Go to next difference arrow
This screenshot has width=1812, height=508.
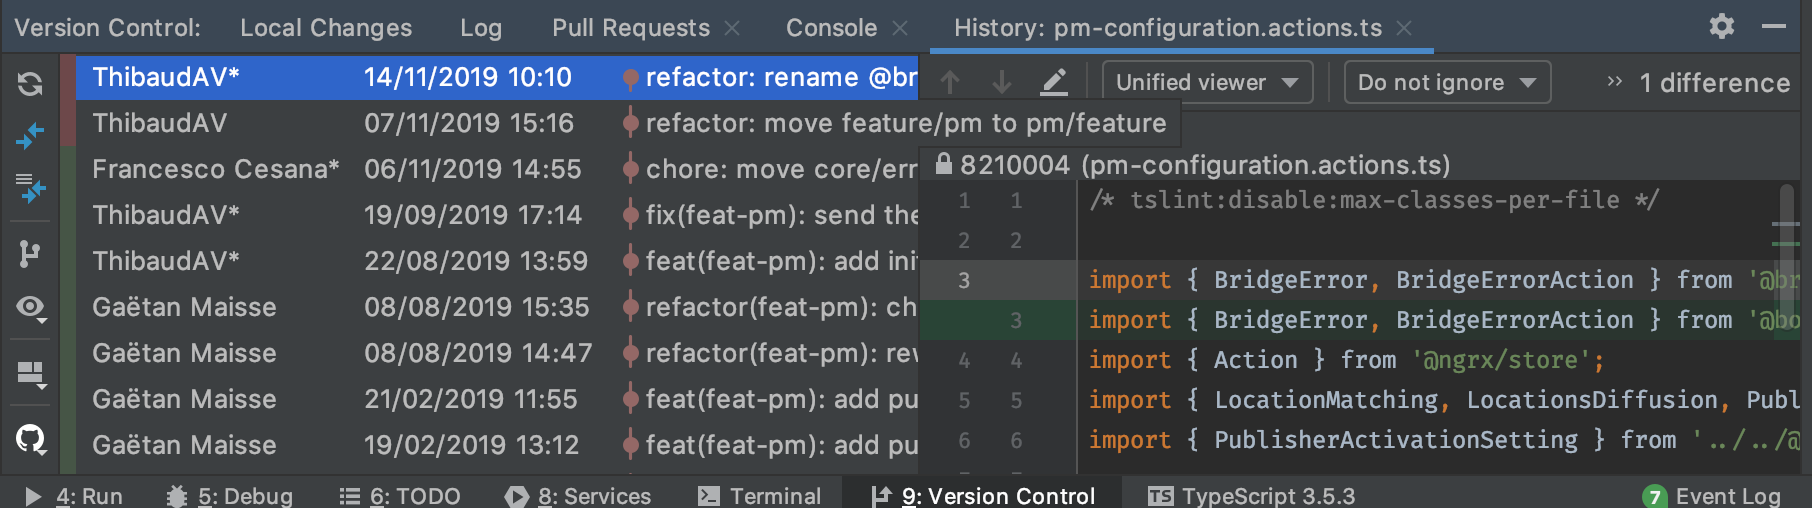point(1001,82)
